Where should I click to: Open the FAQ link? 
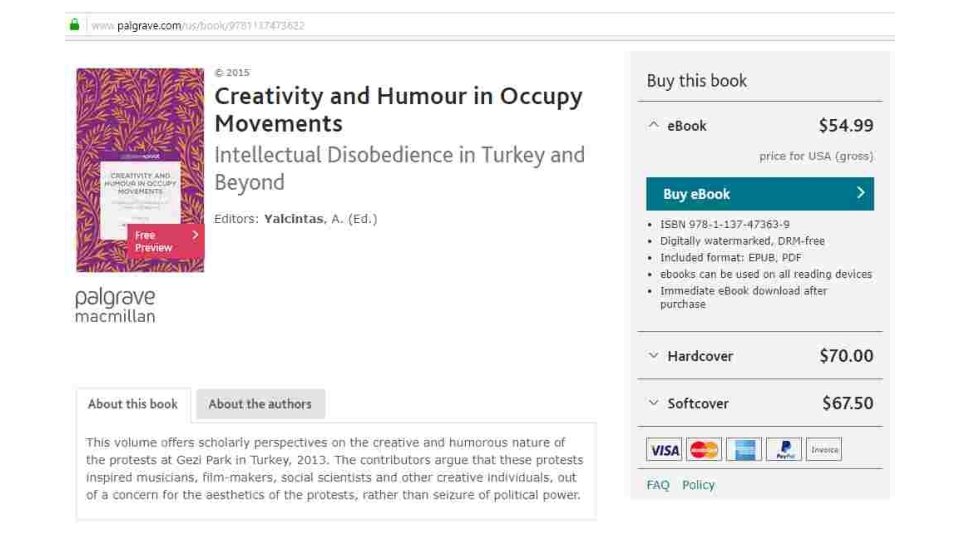coord(657,485)
